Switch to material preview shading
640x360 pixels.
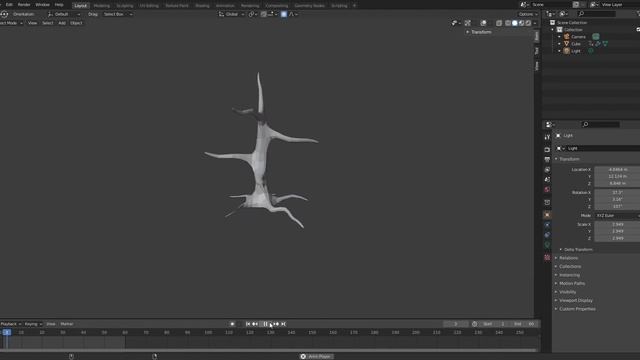pyautogui.click(x=522, y=23)
